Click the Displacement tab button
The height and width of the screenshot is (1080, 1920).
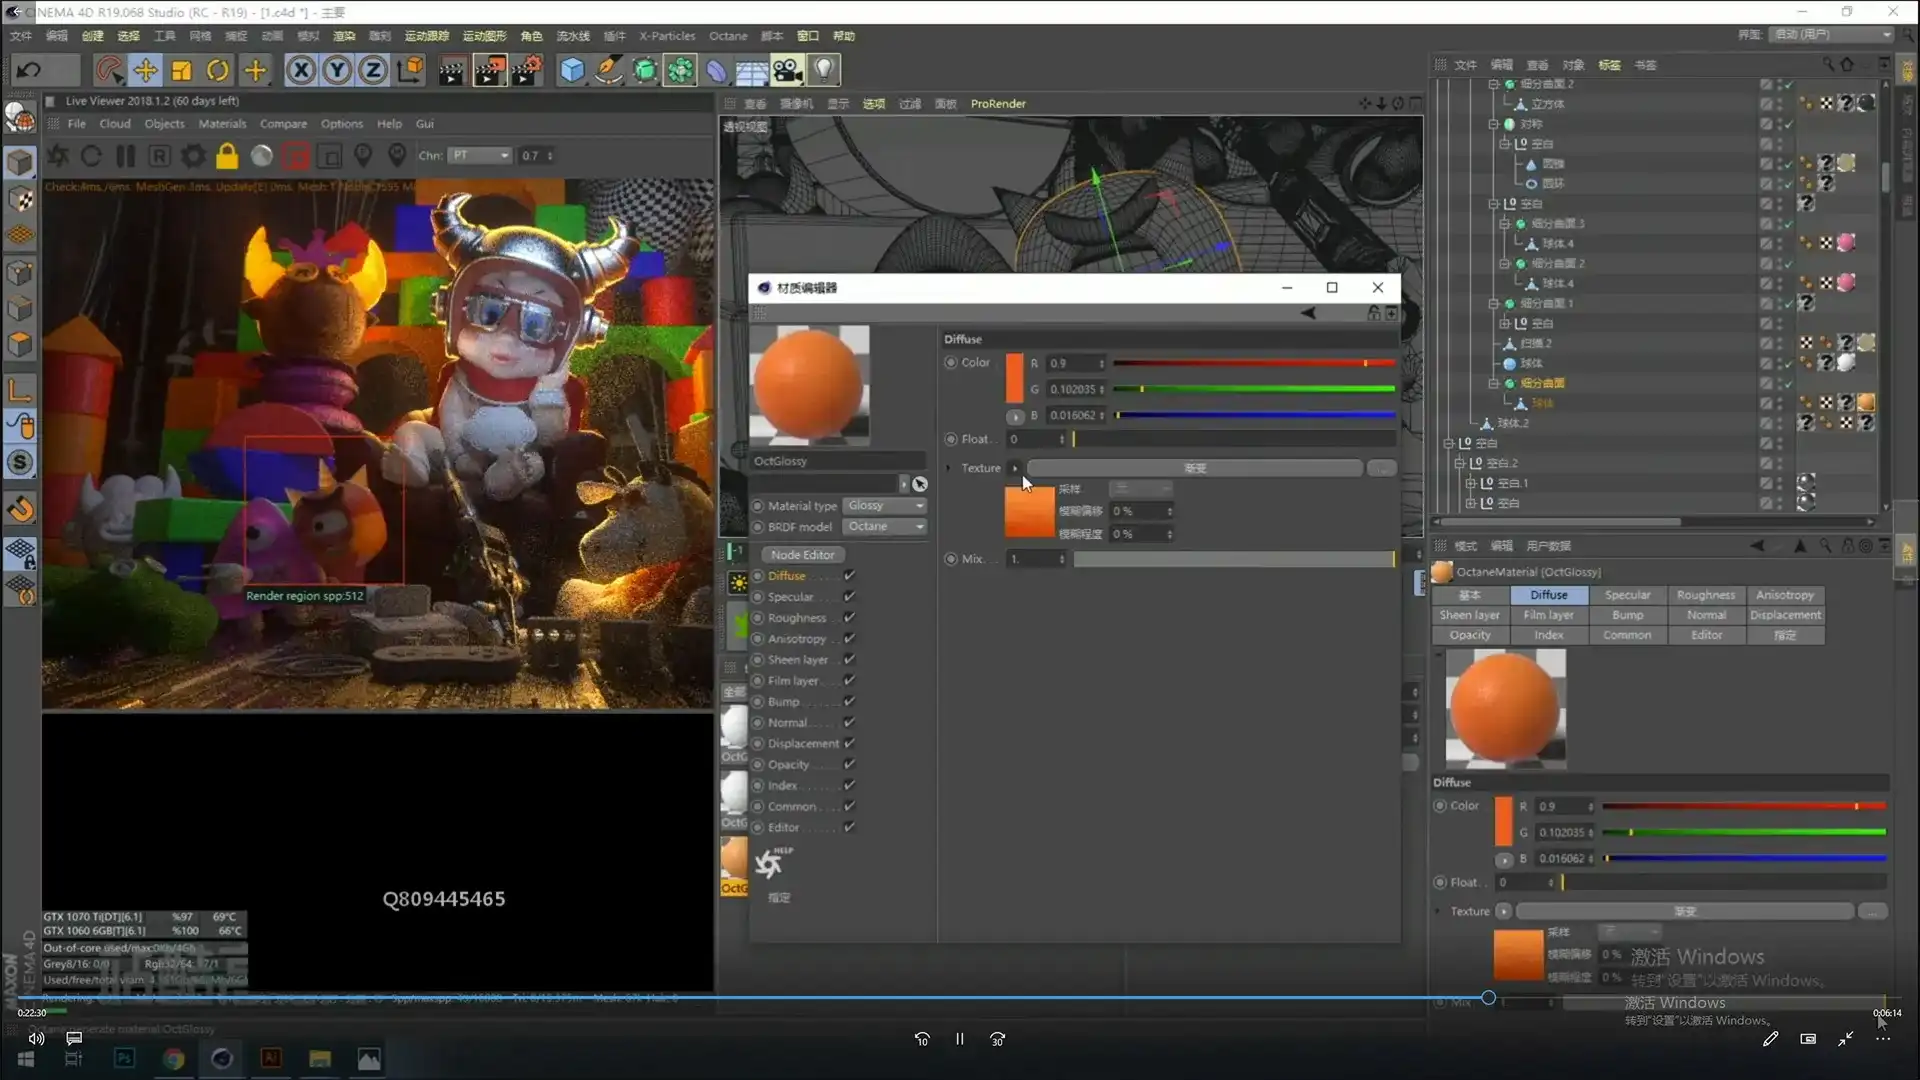(x=1785, y=615)
